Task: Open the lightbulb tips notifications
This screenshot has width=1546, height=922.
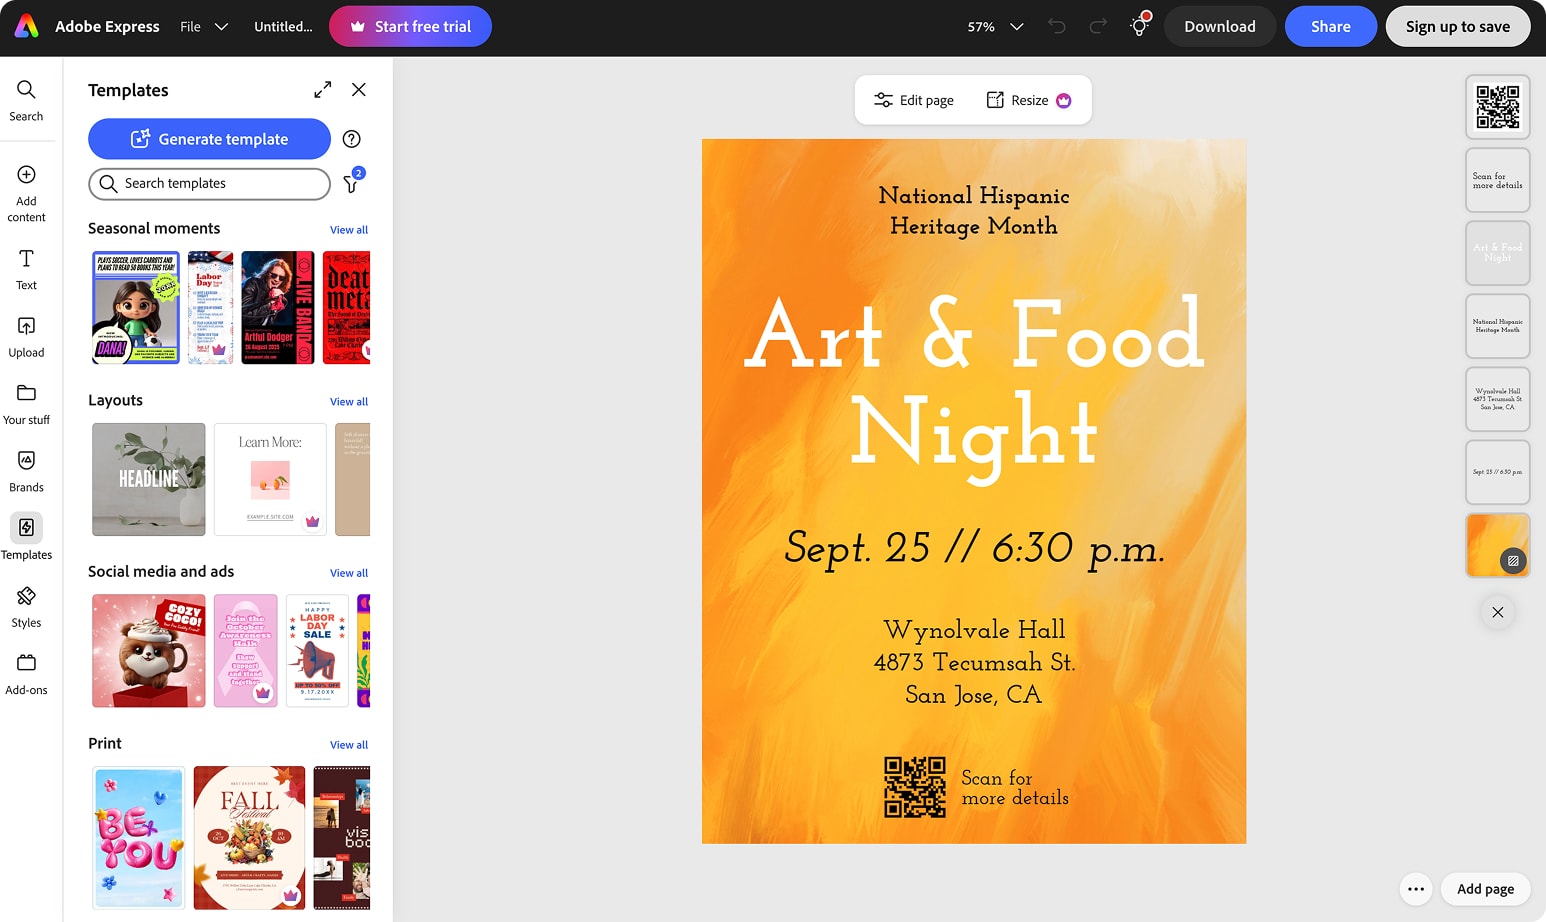Action: (x=1139, y=25)
